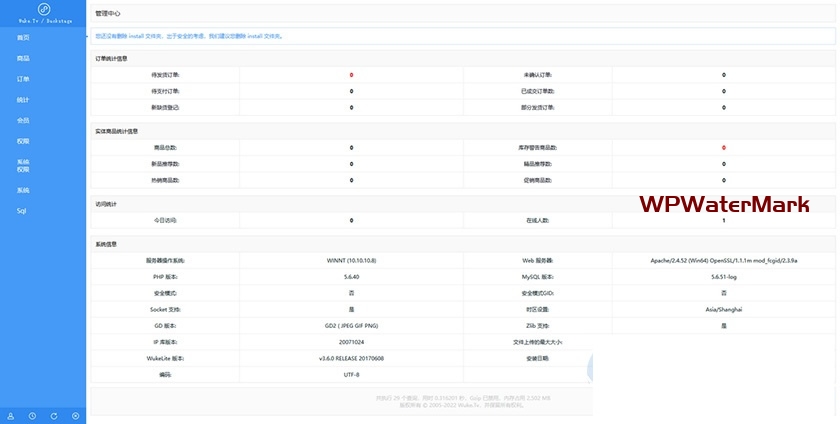The height and width of the screenshot is (424, 840).
Task: Open 系统权限 in the sidebar
Action: pos(23,165)
